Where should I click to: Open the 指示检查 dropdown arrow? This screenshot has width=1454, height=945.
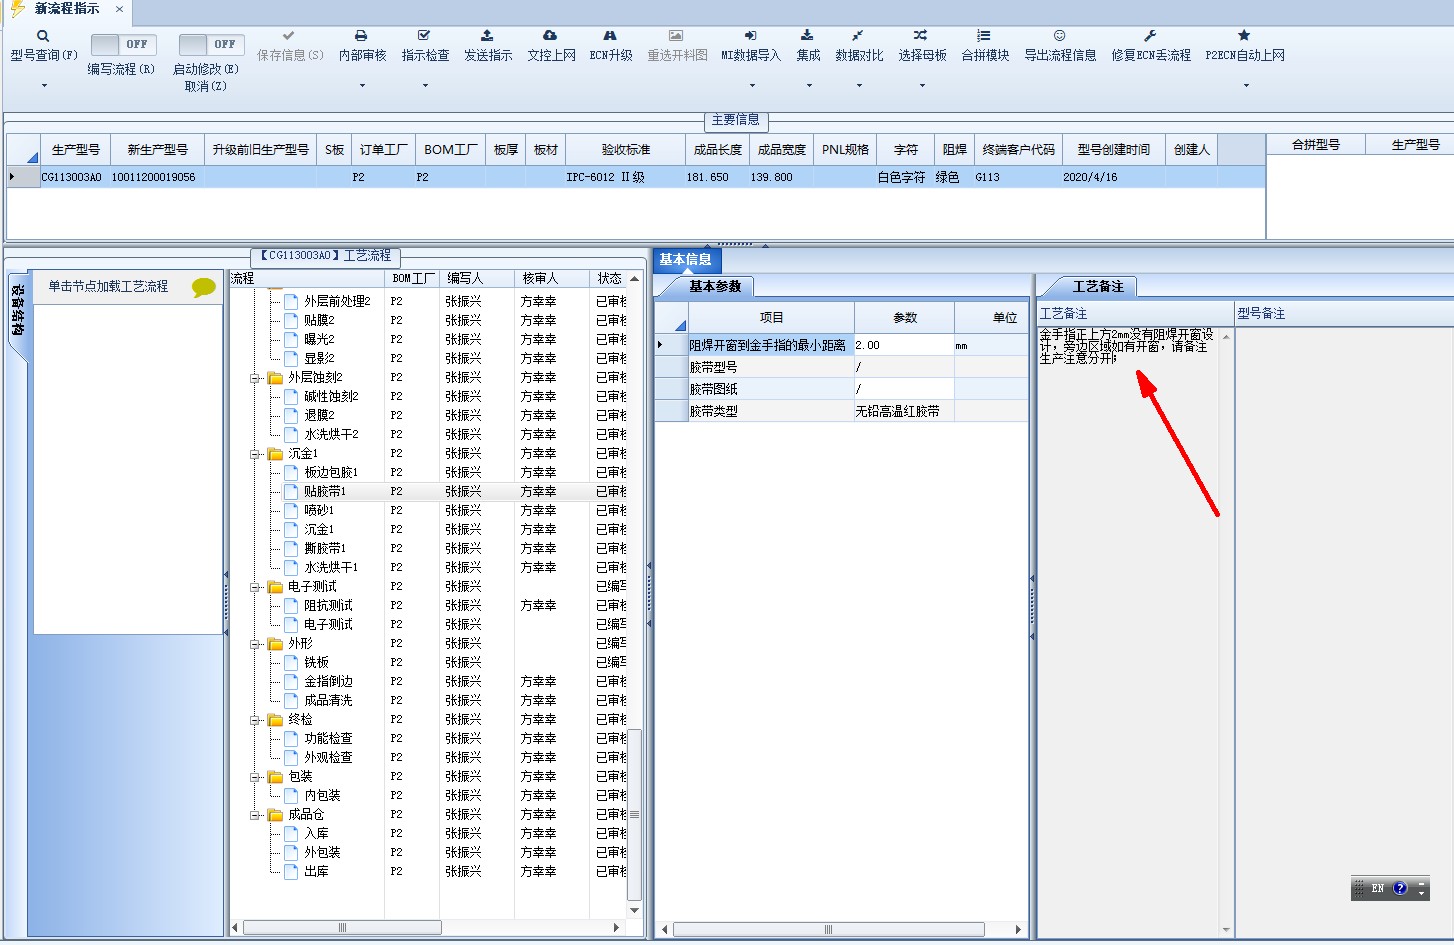425,86
